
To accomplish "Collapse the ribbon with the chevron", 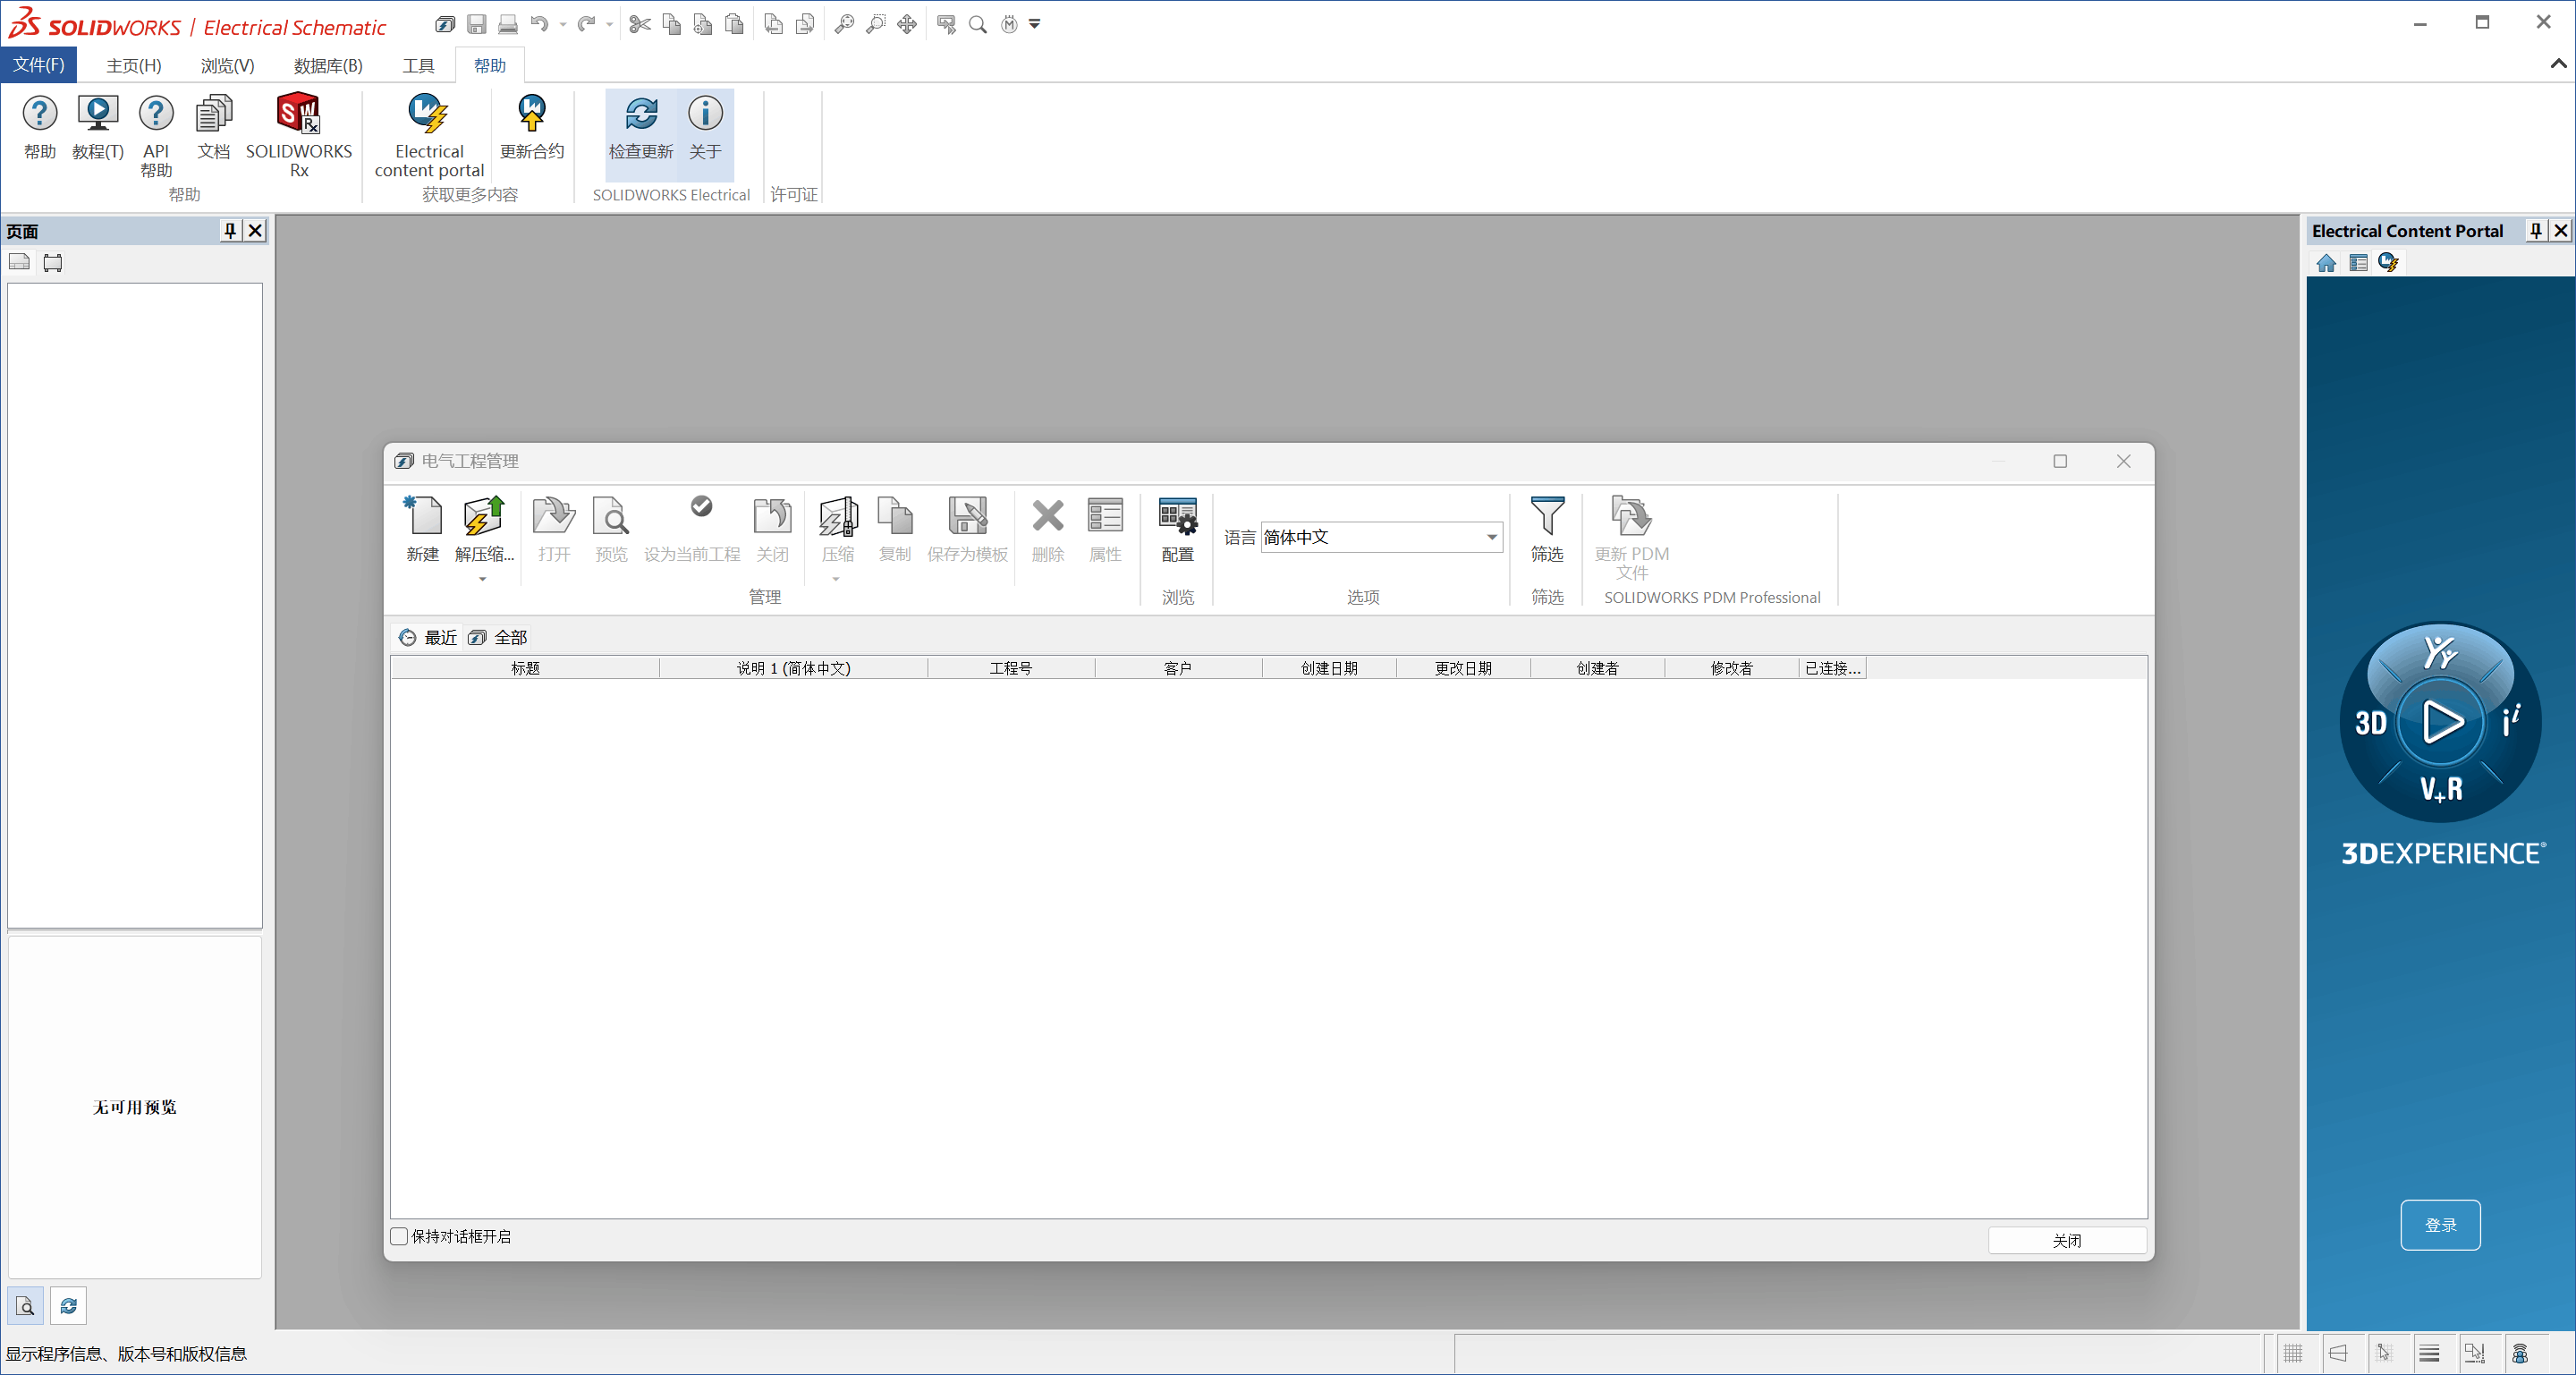I will [2557, 64].
